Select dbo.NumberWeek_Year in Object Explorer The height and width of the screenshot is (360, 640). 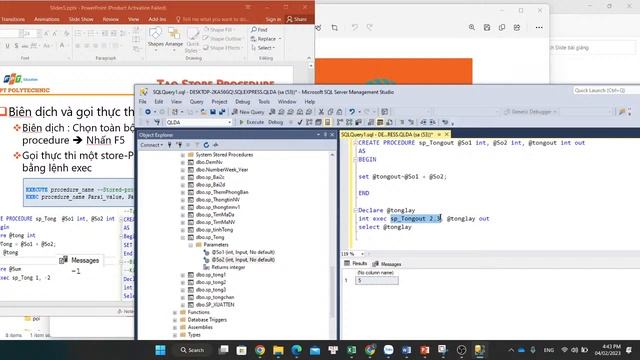click(222, 170)
